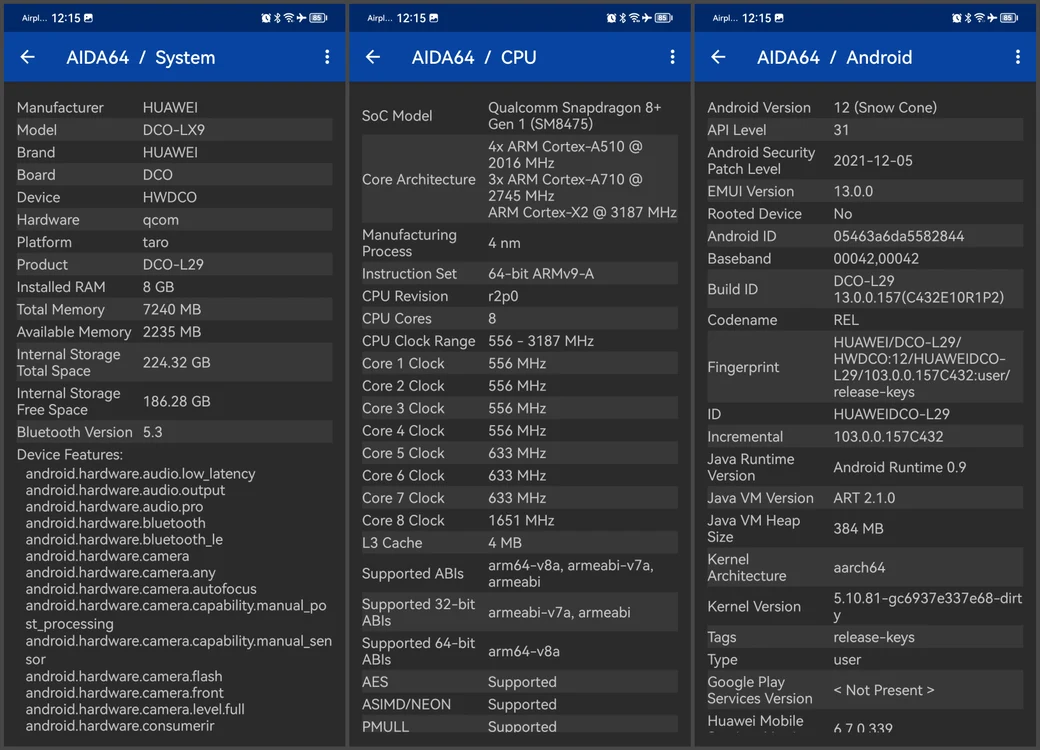Screen dimensions: 1040x750
Task: Open overflow menu on Android screen
Action: [1017, 57]
